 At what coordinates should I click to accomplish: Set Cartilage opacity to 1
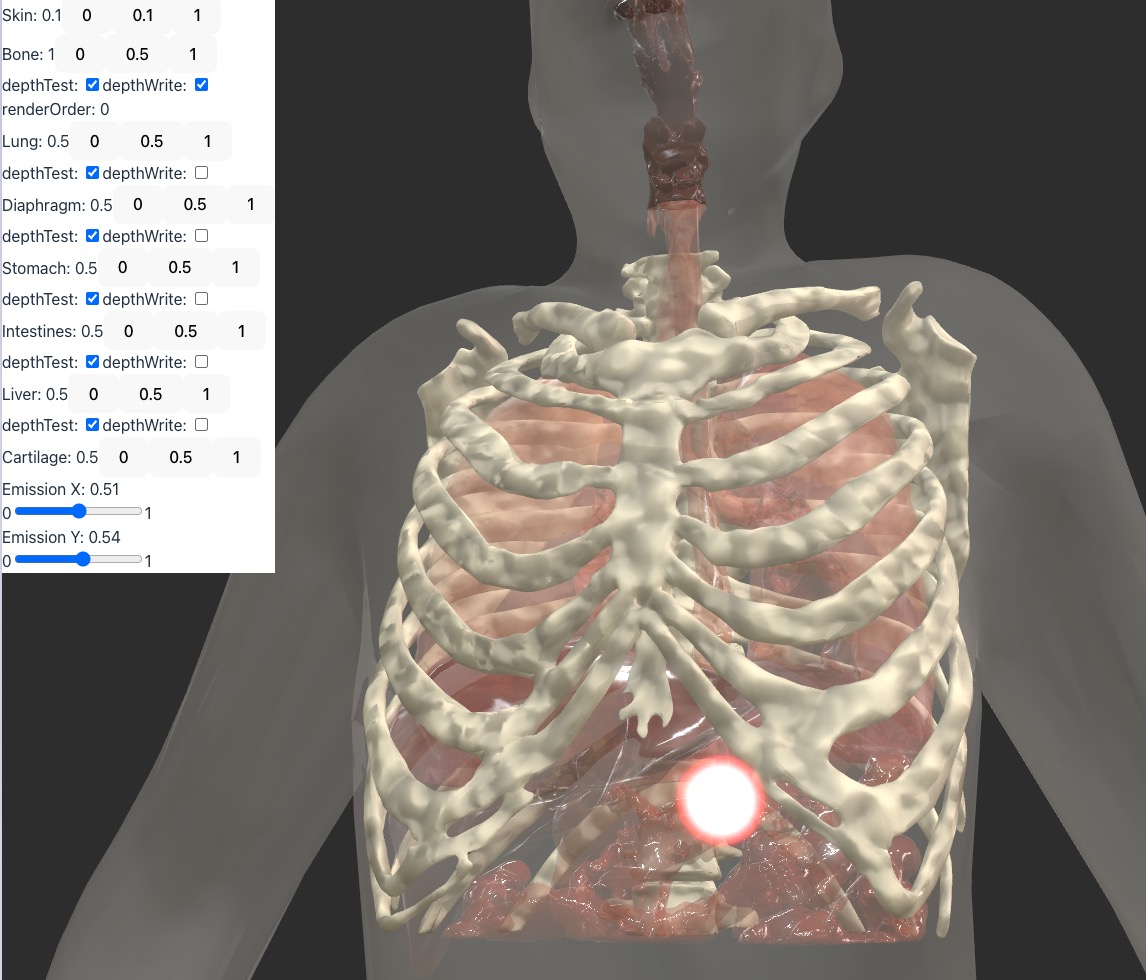tap(236, 457)
